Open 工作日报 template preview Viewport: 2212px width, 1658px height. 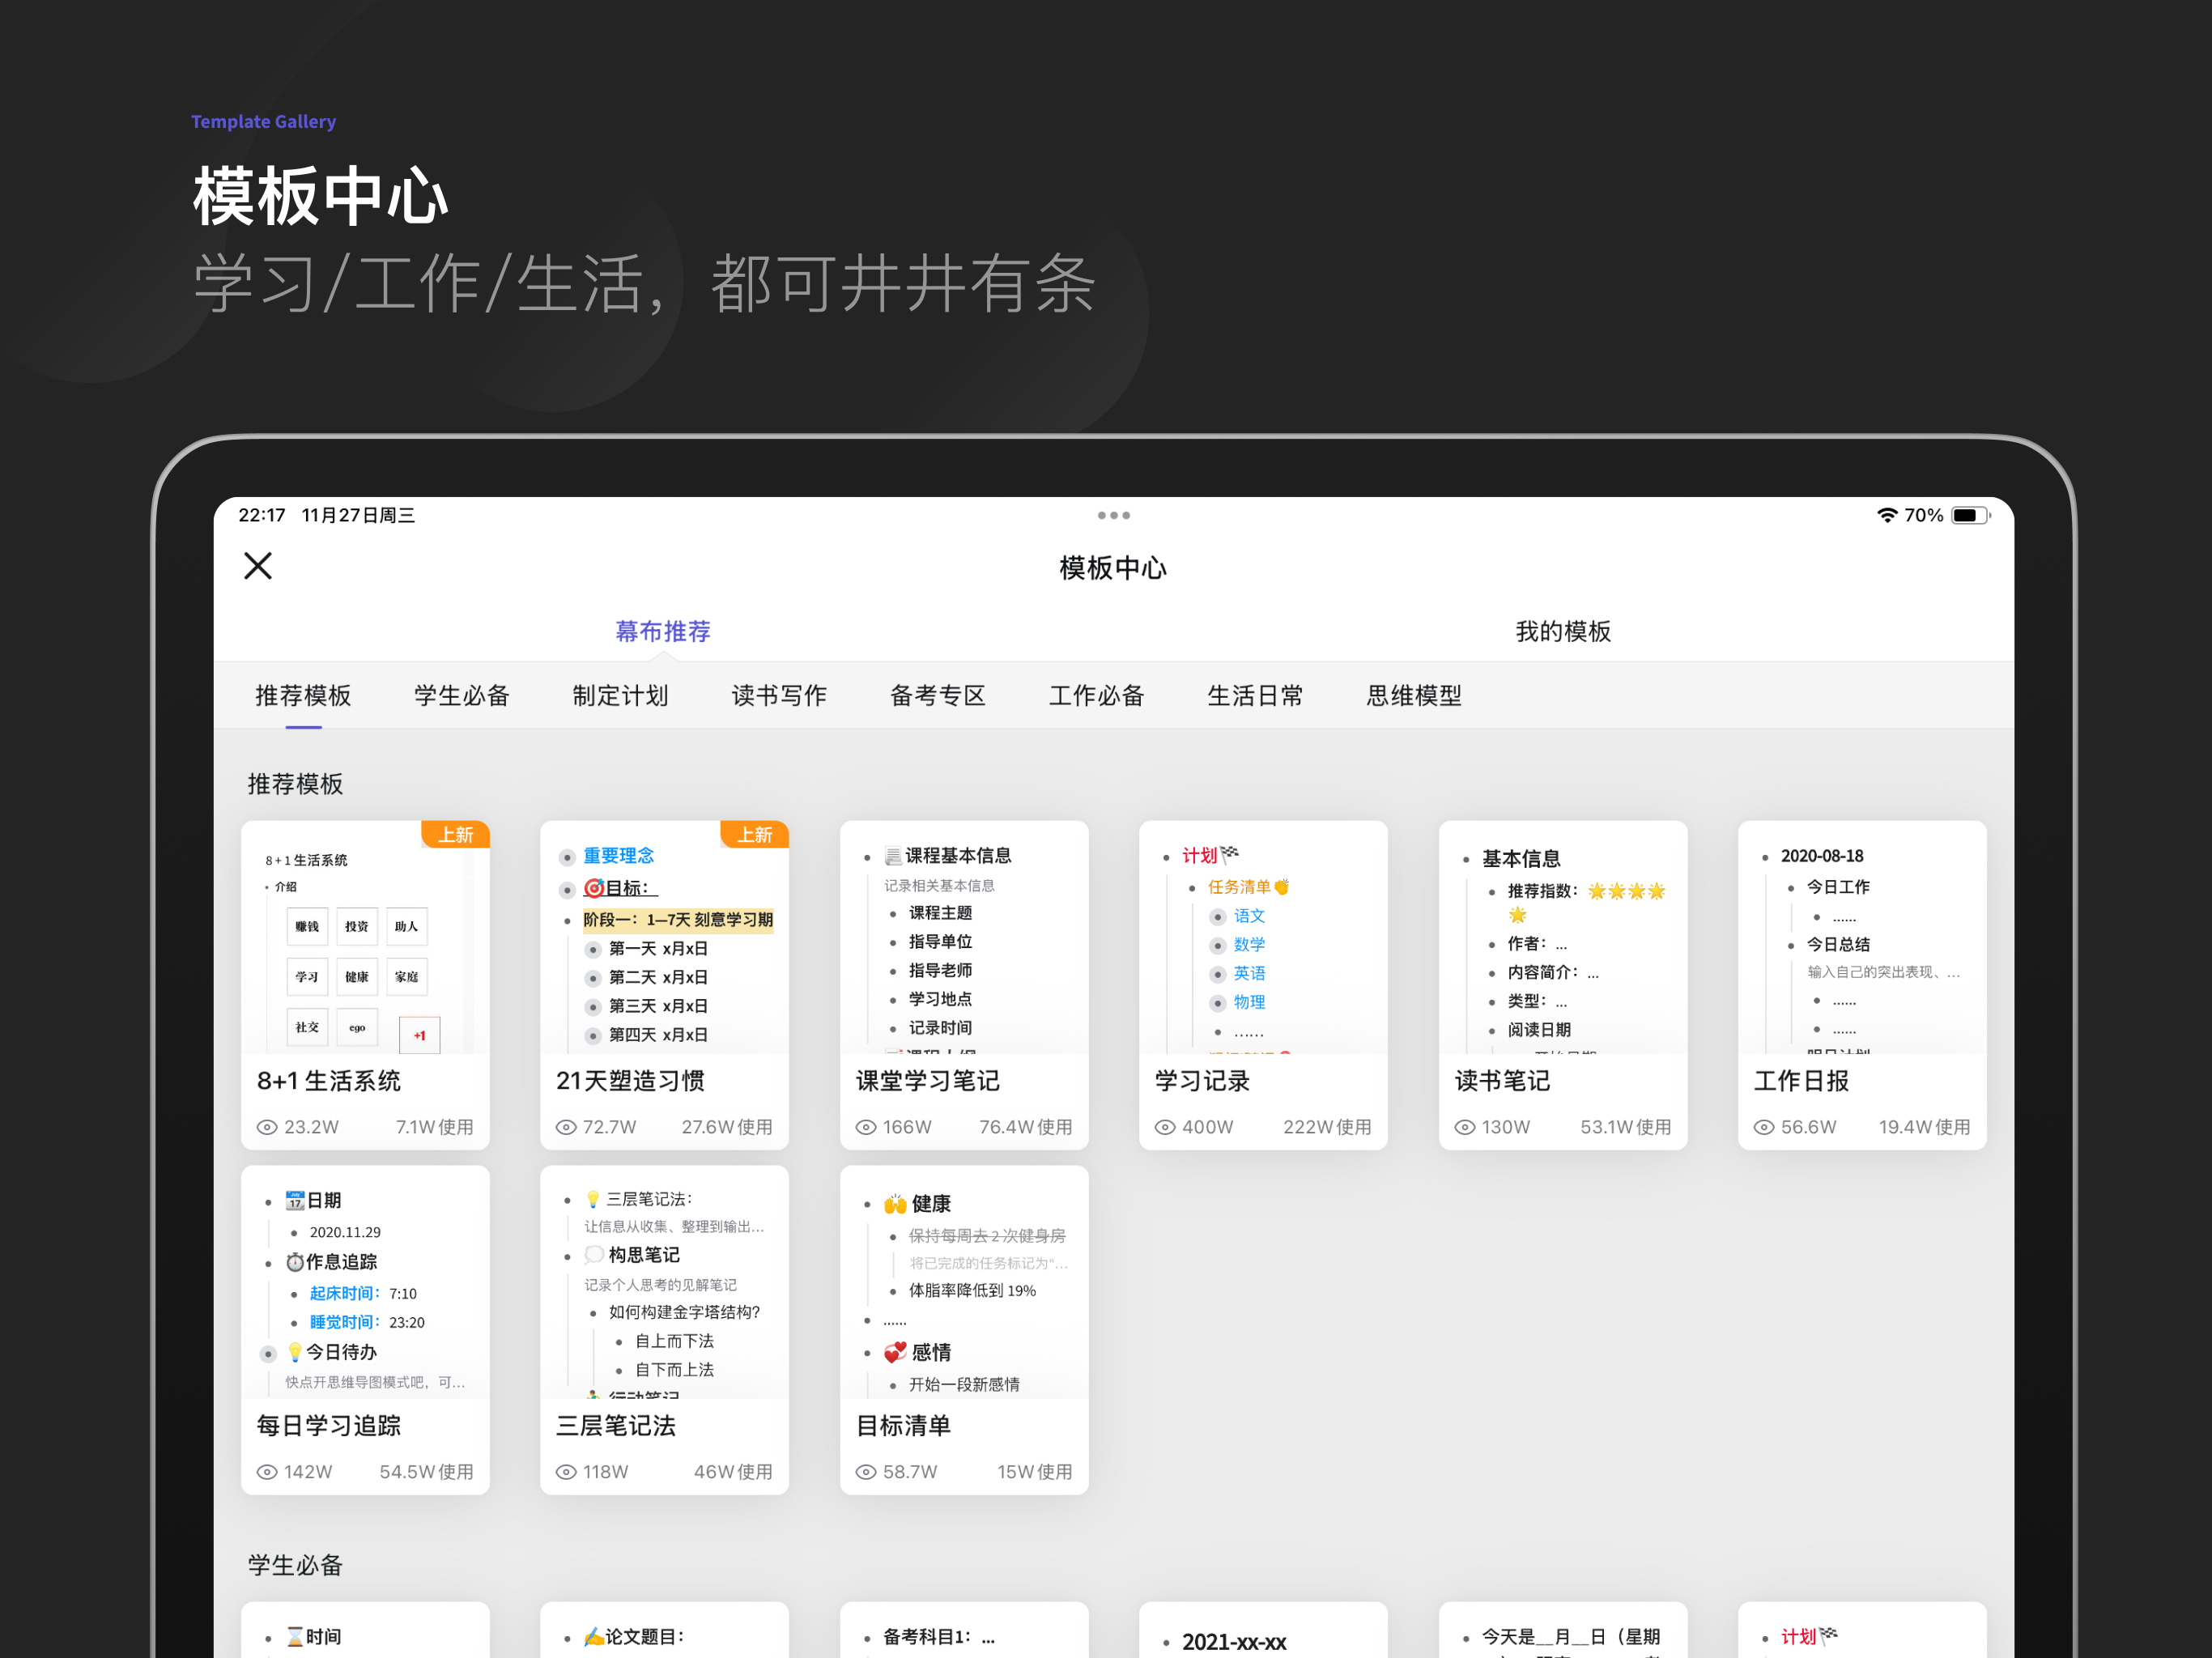(x=1862, y=937)
